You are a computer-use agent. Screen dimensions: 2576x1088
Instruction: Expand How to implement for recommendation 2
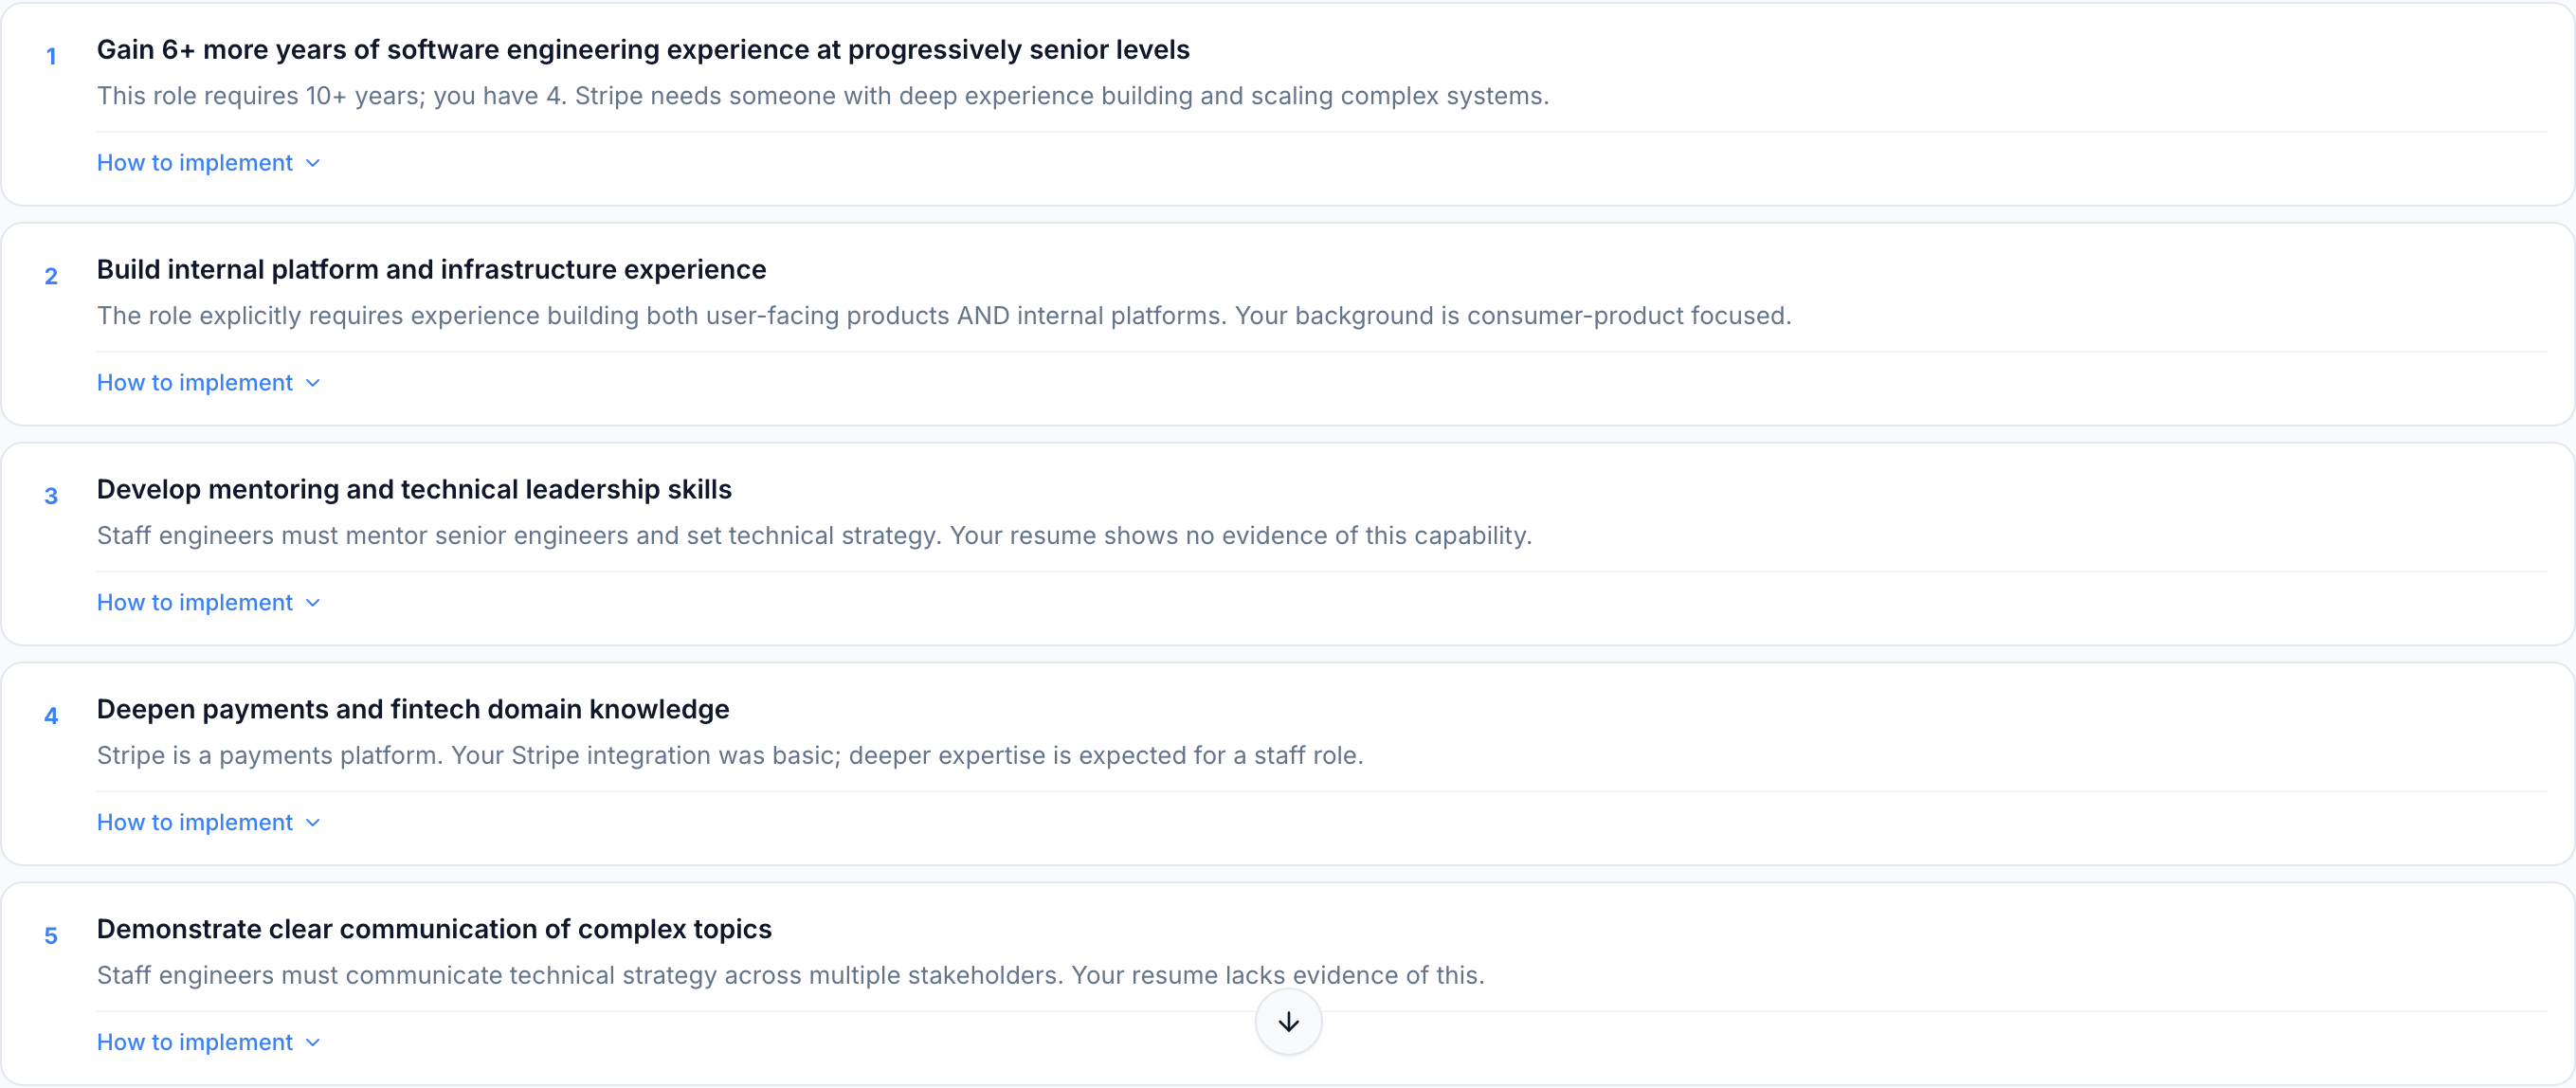pos(195,383)
